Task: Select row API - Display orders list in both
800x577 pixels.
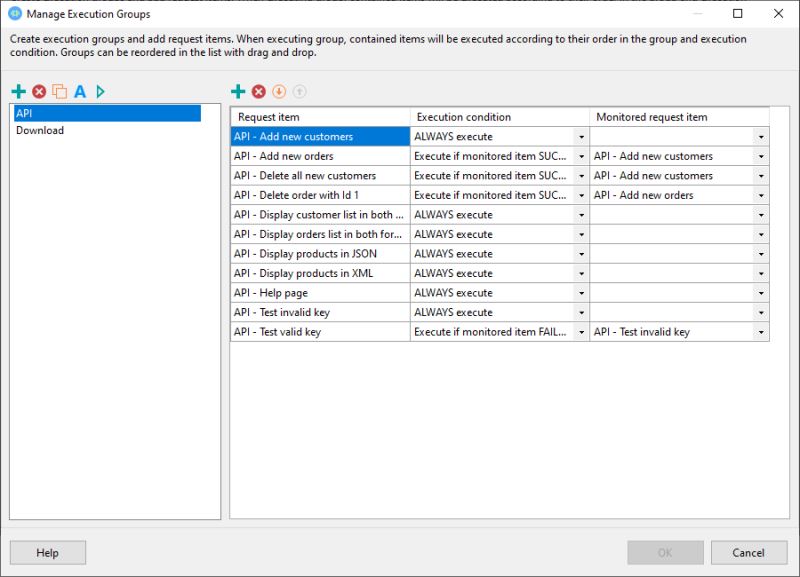Action: [x=320, y=235]
